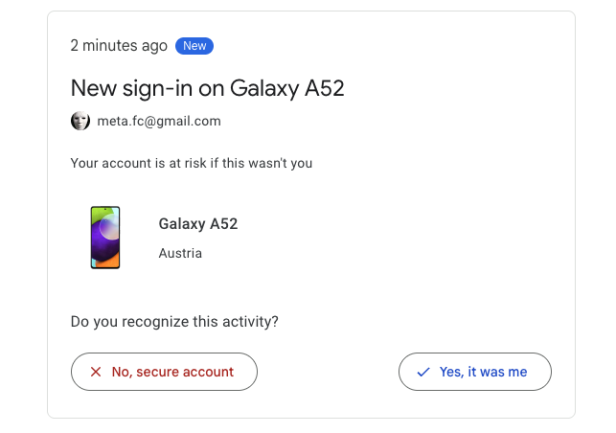
Task: Click the bold "Galaxy A52" device name
Action: click(x=198, y=224)
